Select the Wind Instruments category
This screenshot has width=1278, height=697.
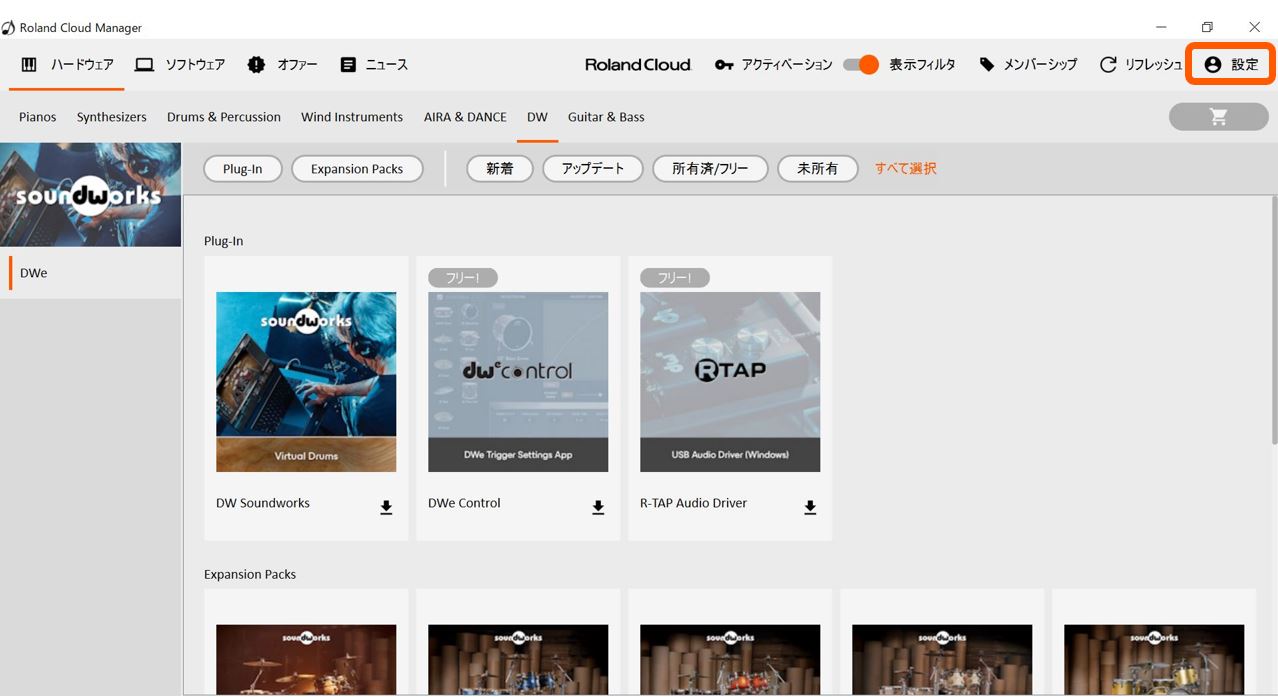[x=352, y=117]
